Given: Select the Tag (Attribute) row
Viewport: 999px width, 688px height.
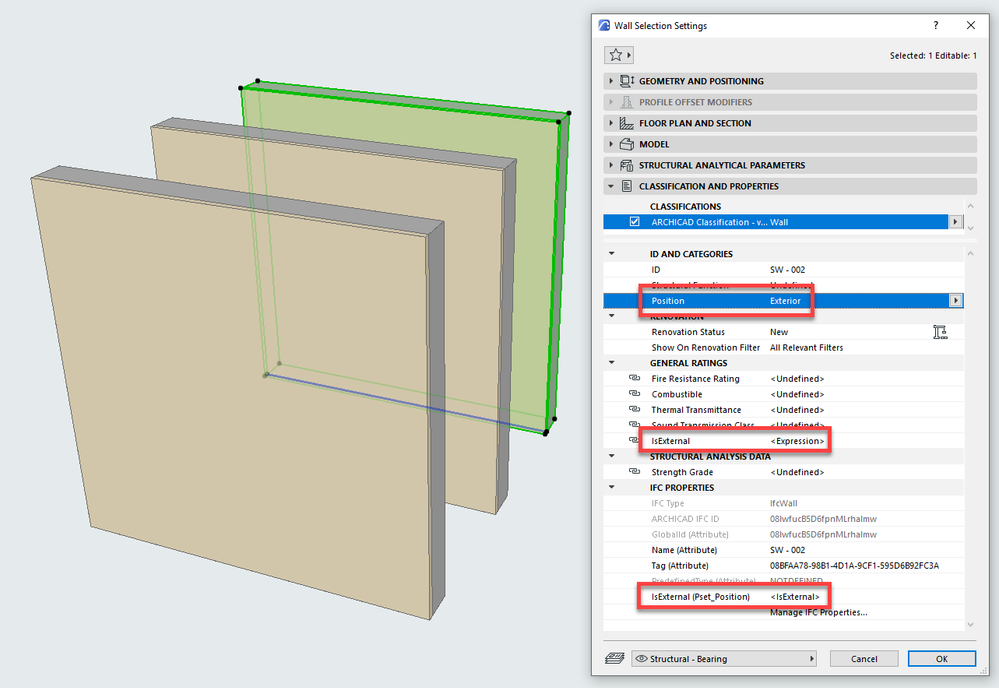Looking at the screenshot, I should [783, 566].
